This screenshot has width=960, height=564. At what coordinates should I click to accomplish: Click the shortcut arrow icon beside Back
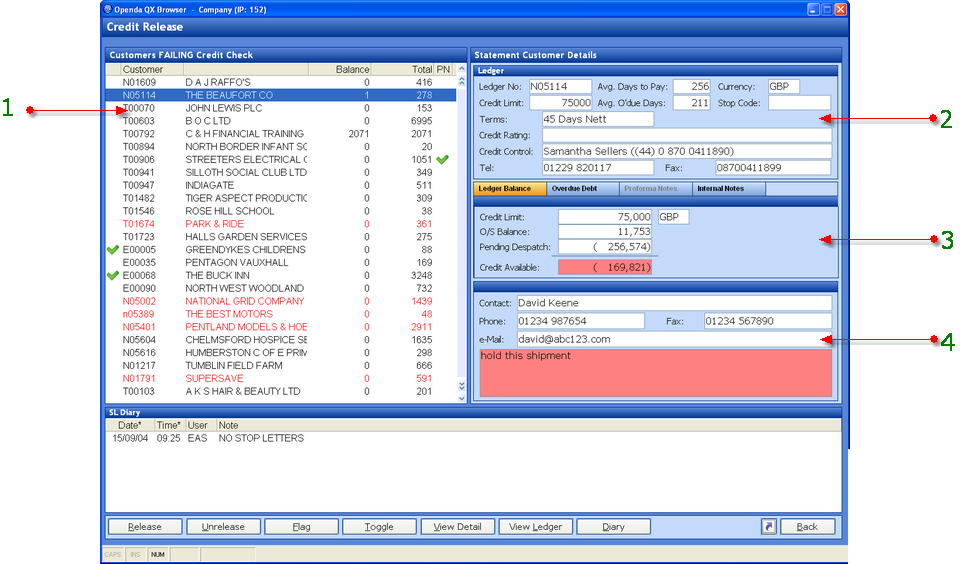tap(768, 527)
